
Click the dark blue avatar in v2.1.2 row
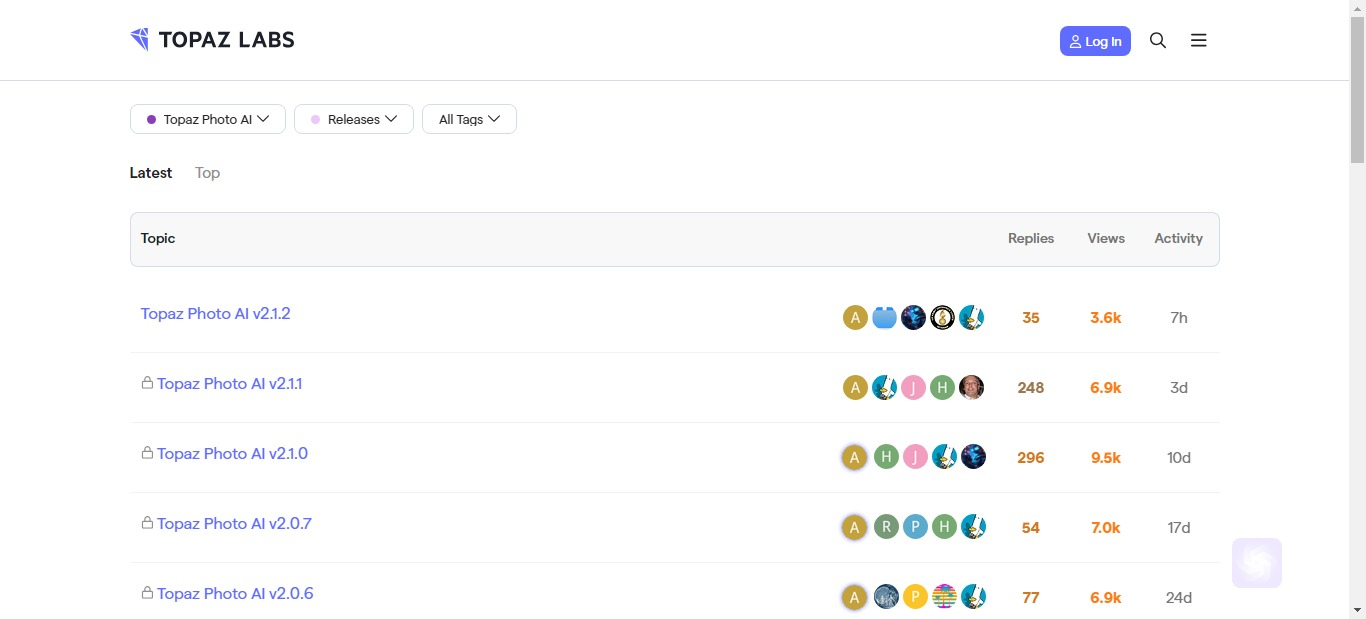coord(913,318)
